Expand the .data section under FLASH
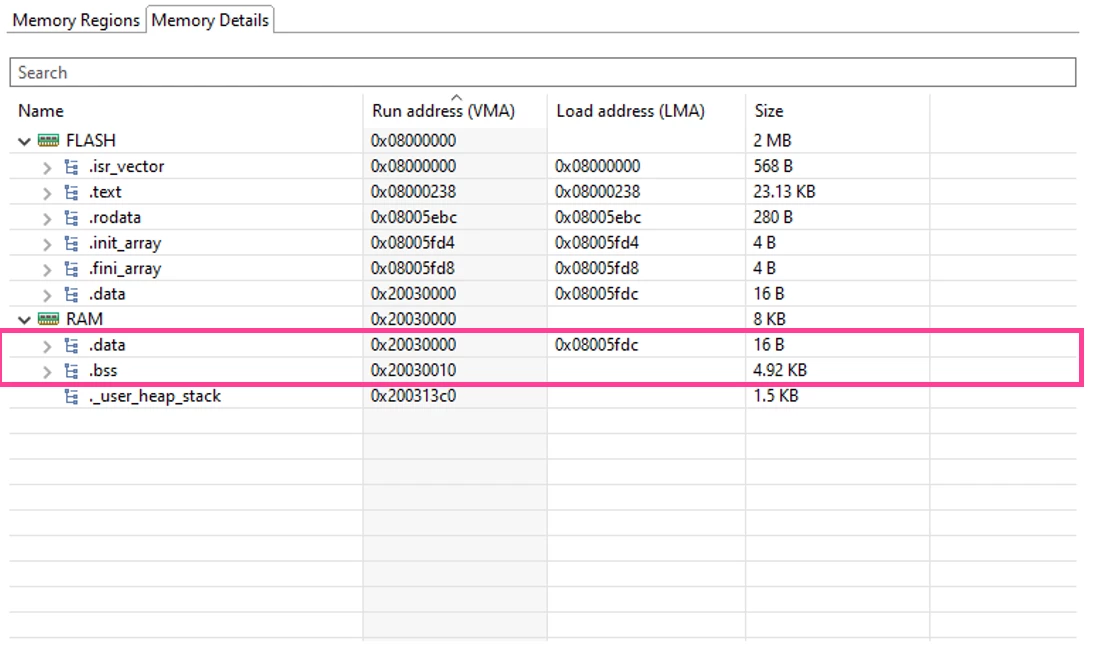The image size is (1099, 654). tap(47, 295)
